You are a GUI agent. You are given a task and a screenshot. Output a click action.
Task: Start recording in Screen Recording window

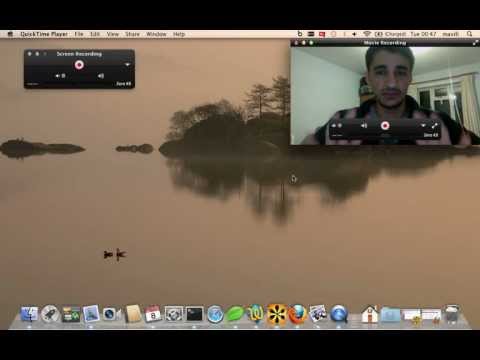click(x=79, y=65)
